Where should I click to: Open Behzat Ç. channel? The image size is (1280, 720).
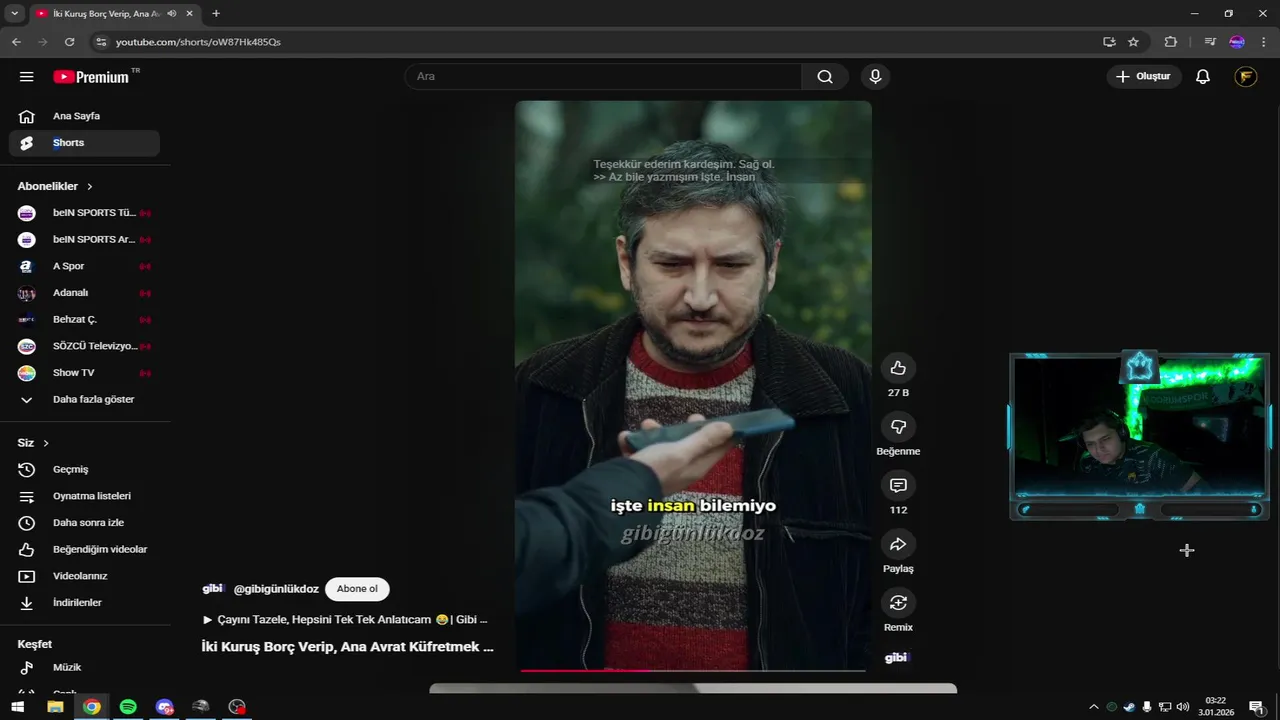click(84, 319)
